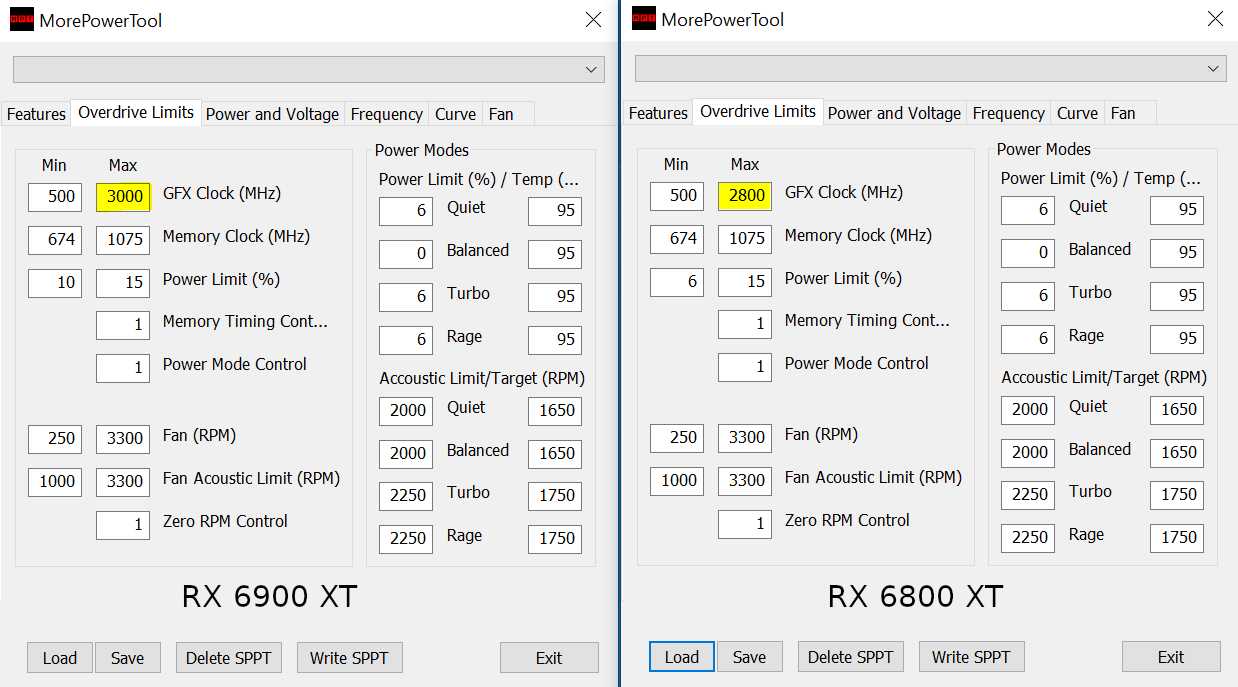Viewport: 1238px width, 687px height.
Task: Click Write SPPT in RX 6900 XT window
Action: [x=350, y=658]
